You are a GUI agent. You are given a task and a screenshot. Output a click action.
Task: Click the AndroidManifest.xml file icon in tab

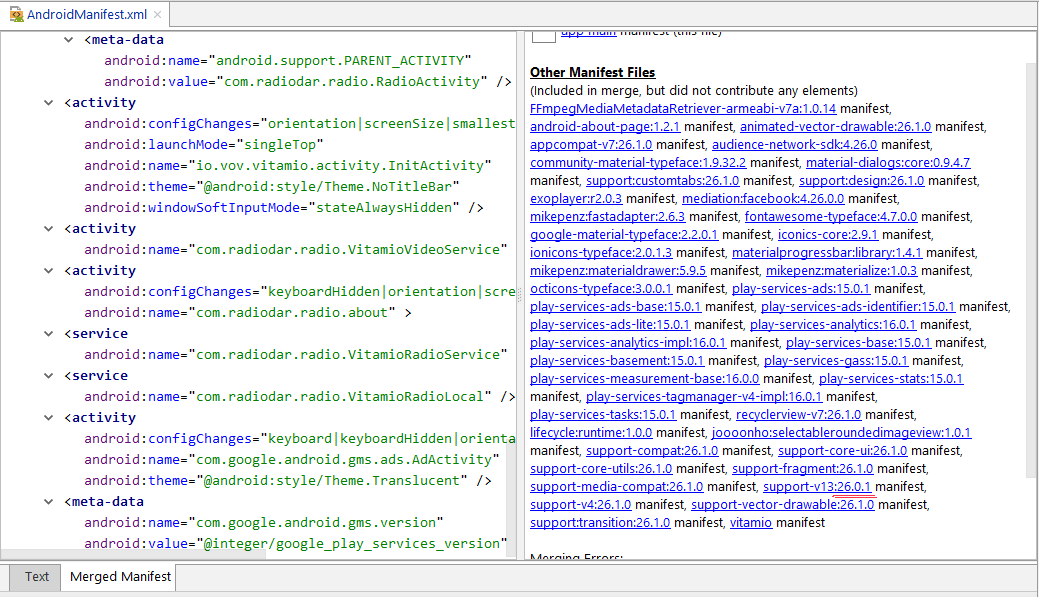[x=17, y=15]
